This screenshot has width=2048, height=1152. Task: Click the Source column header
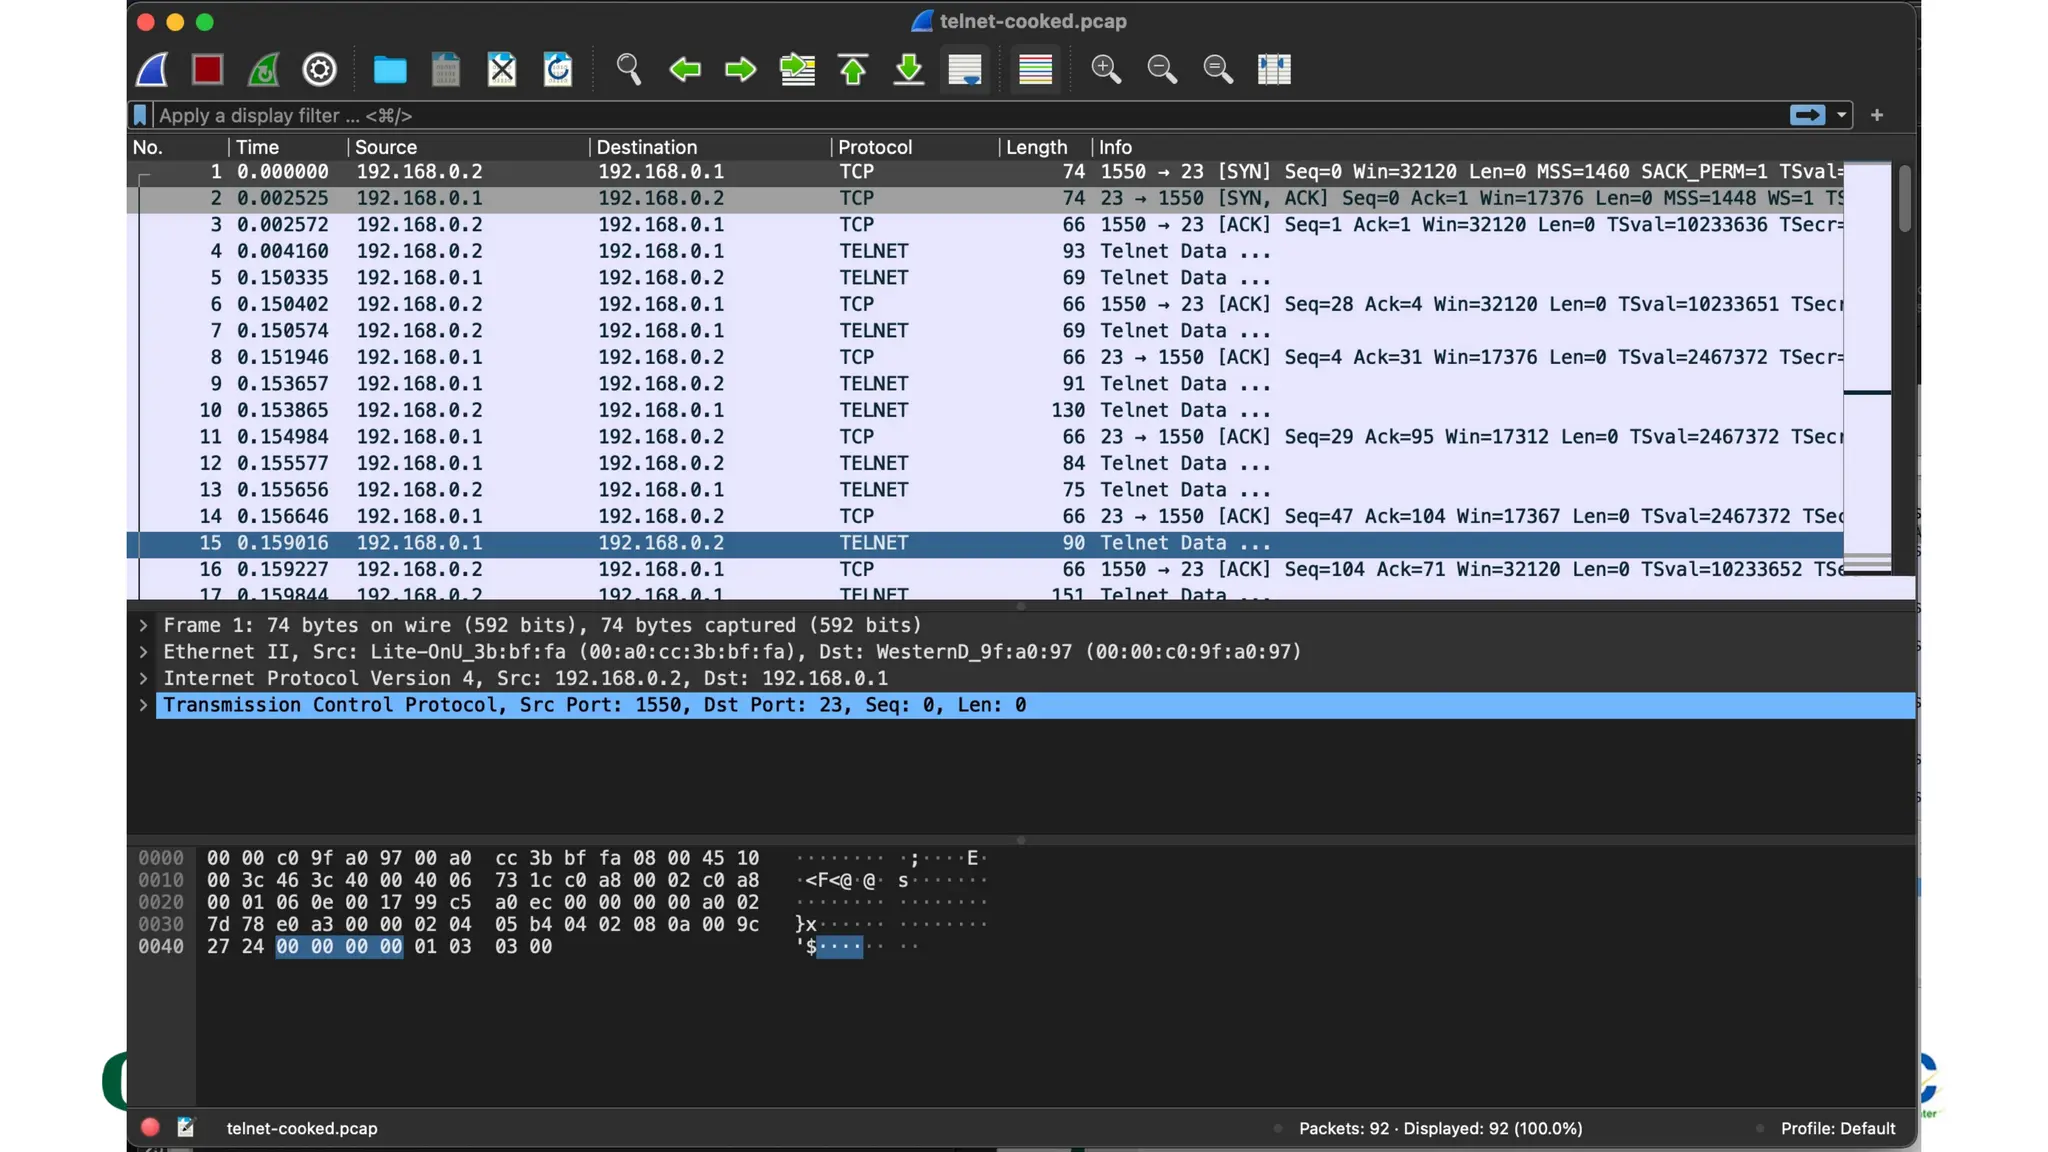click(x=386, y=147)
